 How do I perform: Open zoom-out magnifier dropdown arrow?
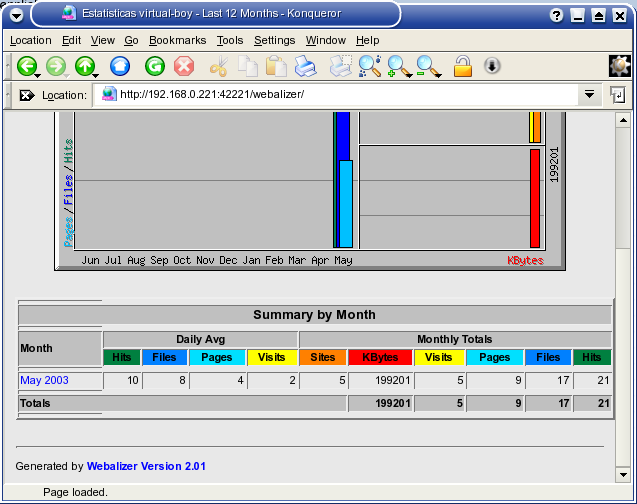click(438, 76)
